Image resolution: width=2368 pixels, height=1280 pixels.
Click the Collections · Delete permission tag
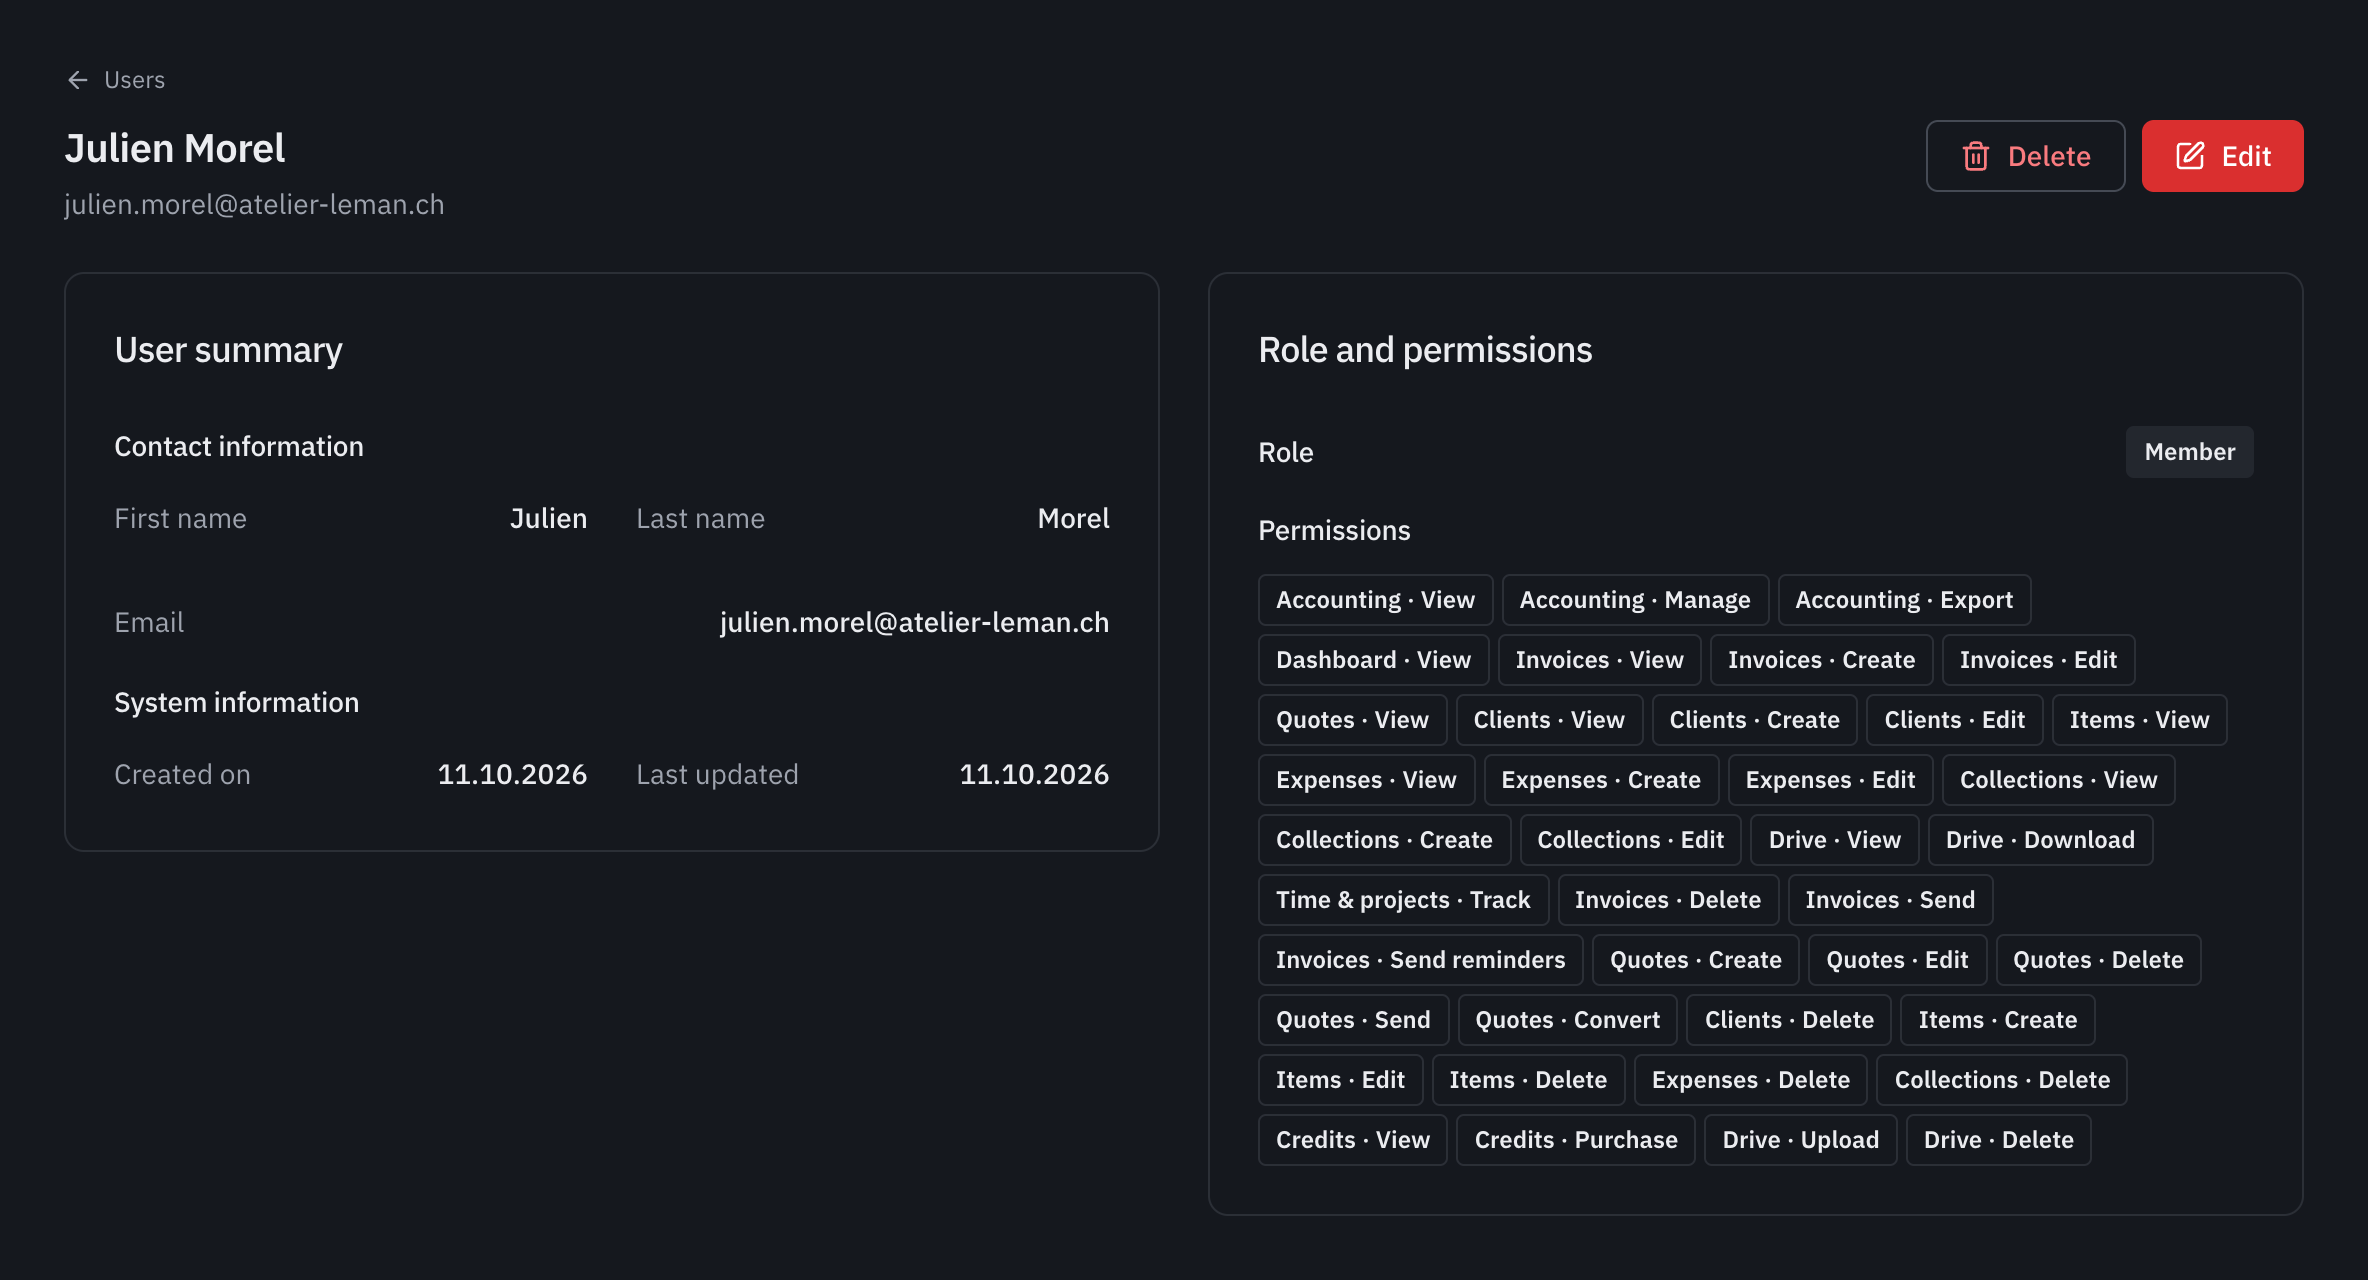pos(2002,1080)
